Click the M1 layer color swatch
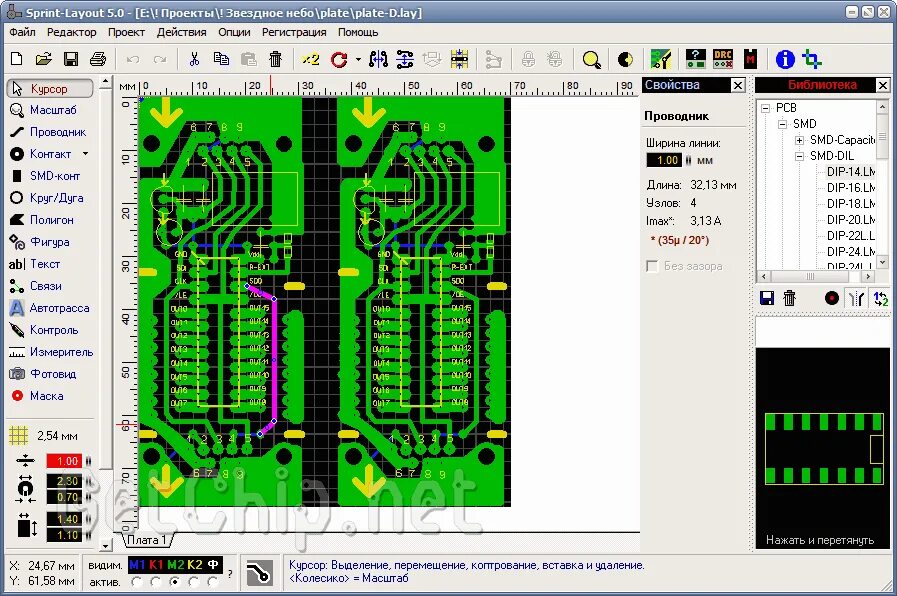This screenshot has height=596, width=897. pyautogui.click(x=137, y=564)
